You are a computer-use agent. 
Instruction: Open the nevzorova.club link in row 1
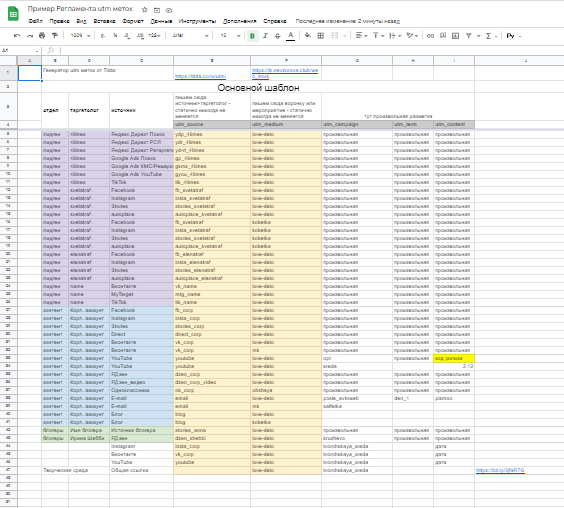point(285,73)
